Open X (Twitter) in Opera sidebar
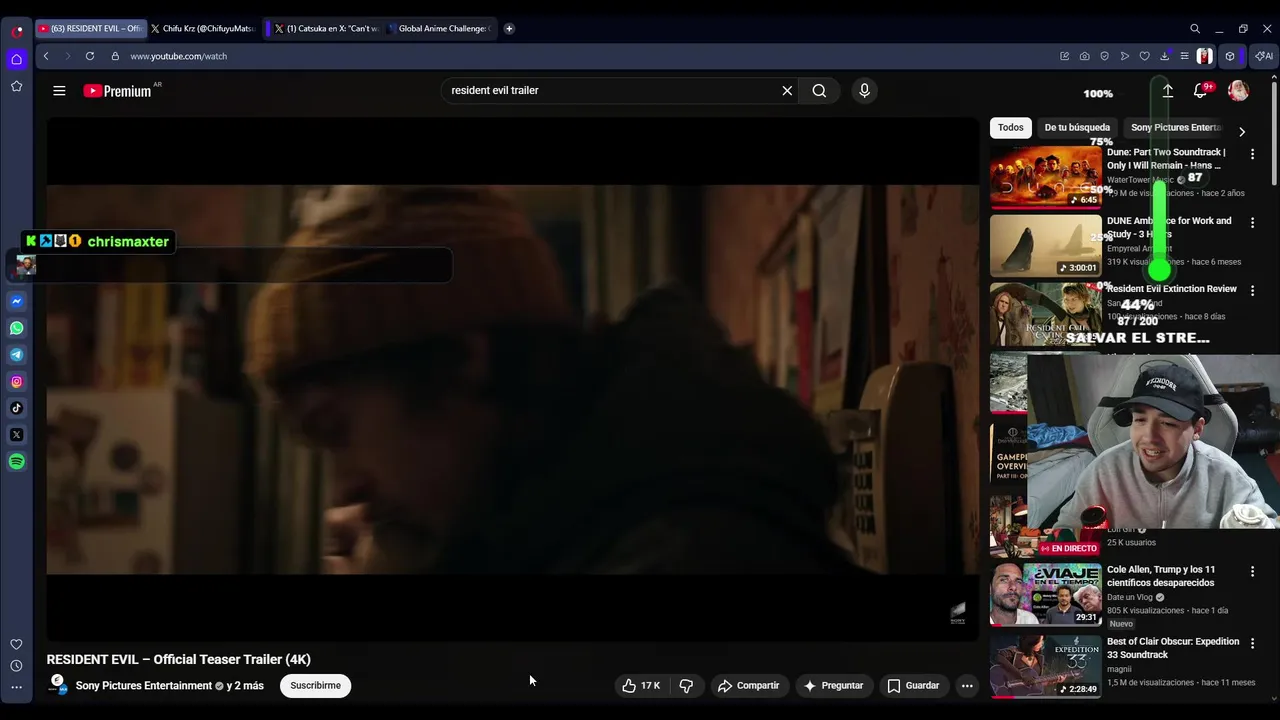 17,435
